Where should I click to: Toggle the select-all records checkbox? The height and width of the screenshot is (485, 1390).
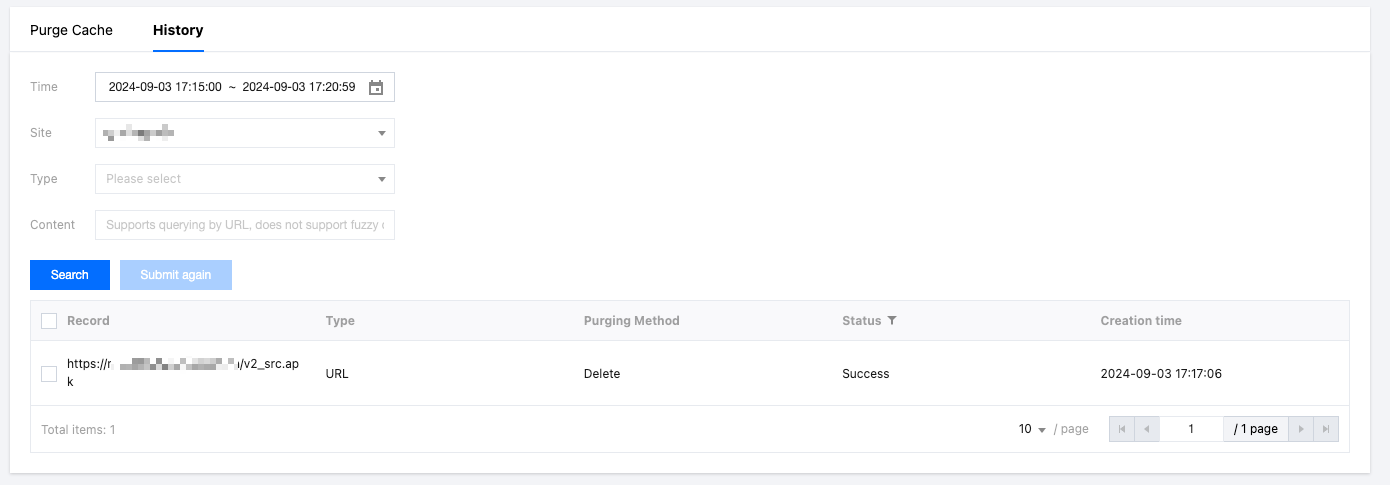pos(49,321)
